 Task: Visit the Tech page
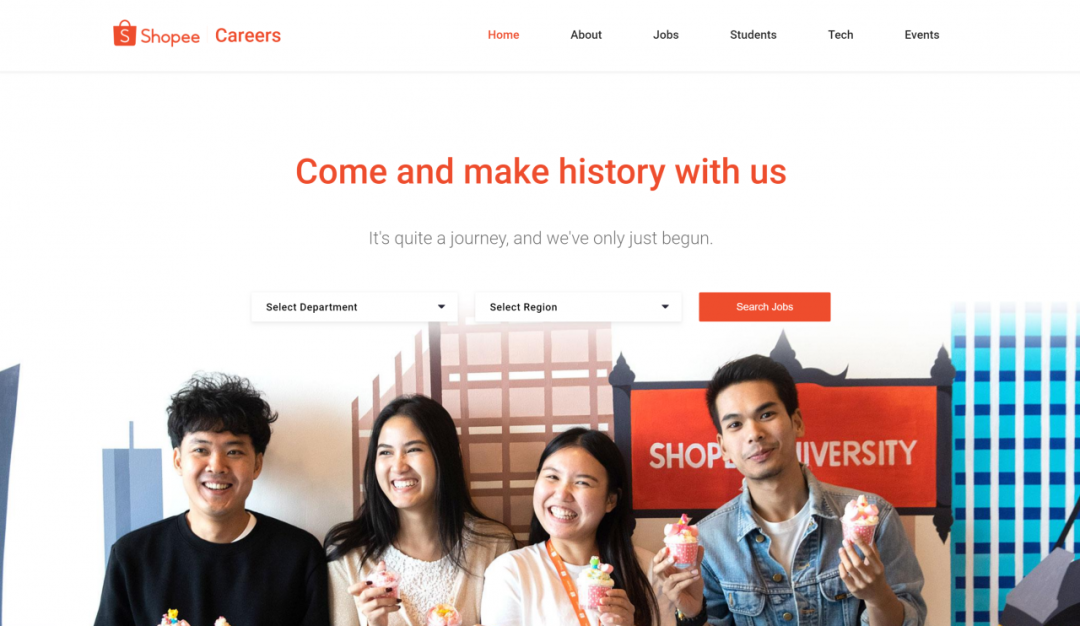(840, 34)
